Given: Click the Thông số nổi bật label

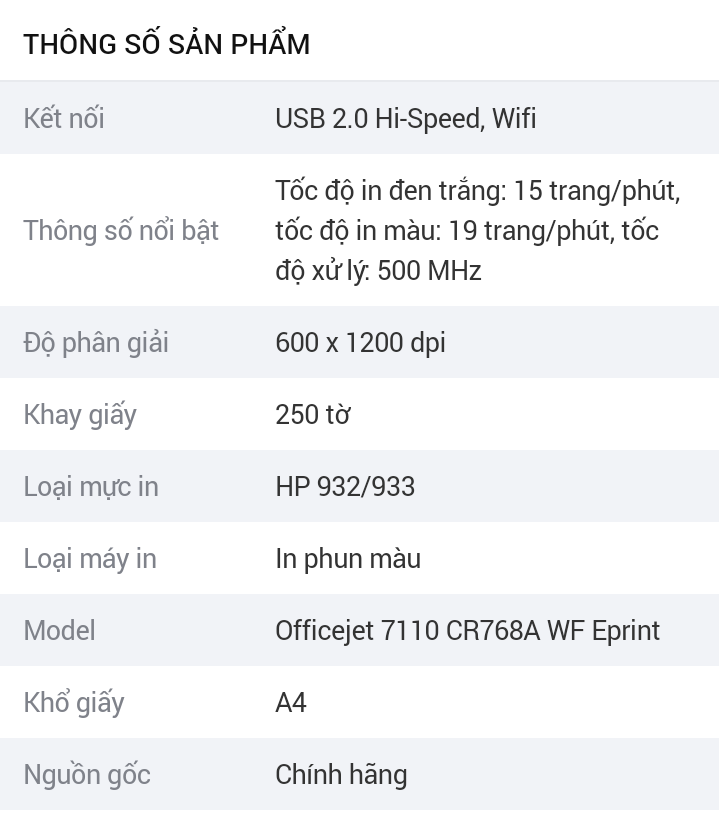Looking at the screenshot, I should 121,230.
